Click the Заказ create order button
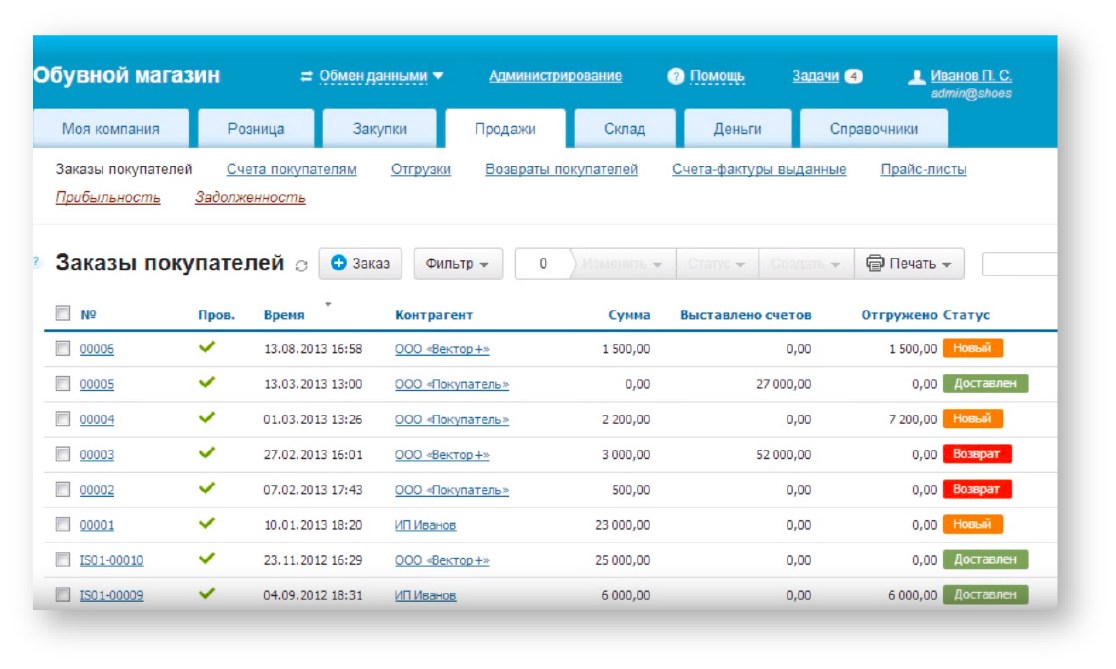Image resolution: width=1116 pixels, height=669 pixels. [x=360, y=263]
